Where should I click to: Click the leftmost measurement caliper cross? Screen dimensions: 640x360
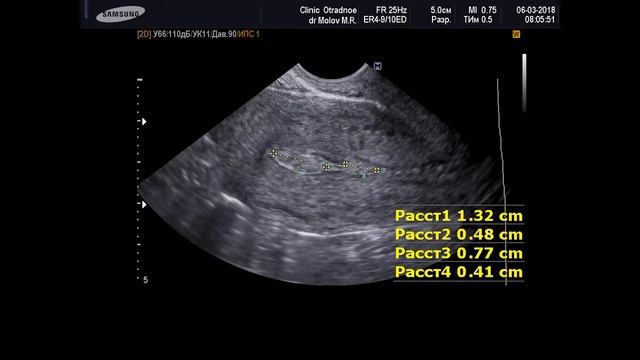click(273, 153)
